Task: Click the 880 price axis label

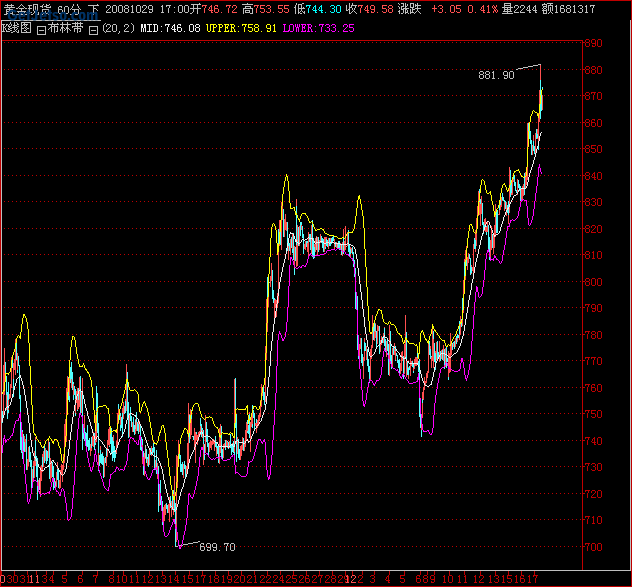Action: (594, 70)
